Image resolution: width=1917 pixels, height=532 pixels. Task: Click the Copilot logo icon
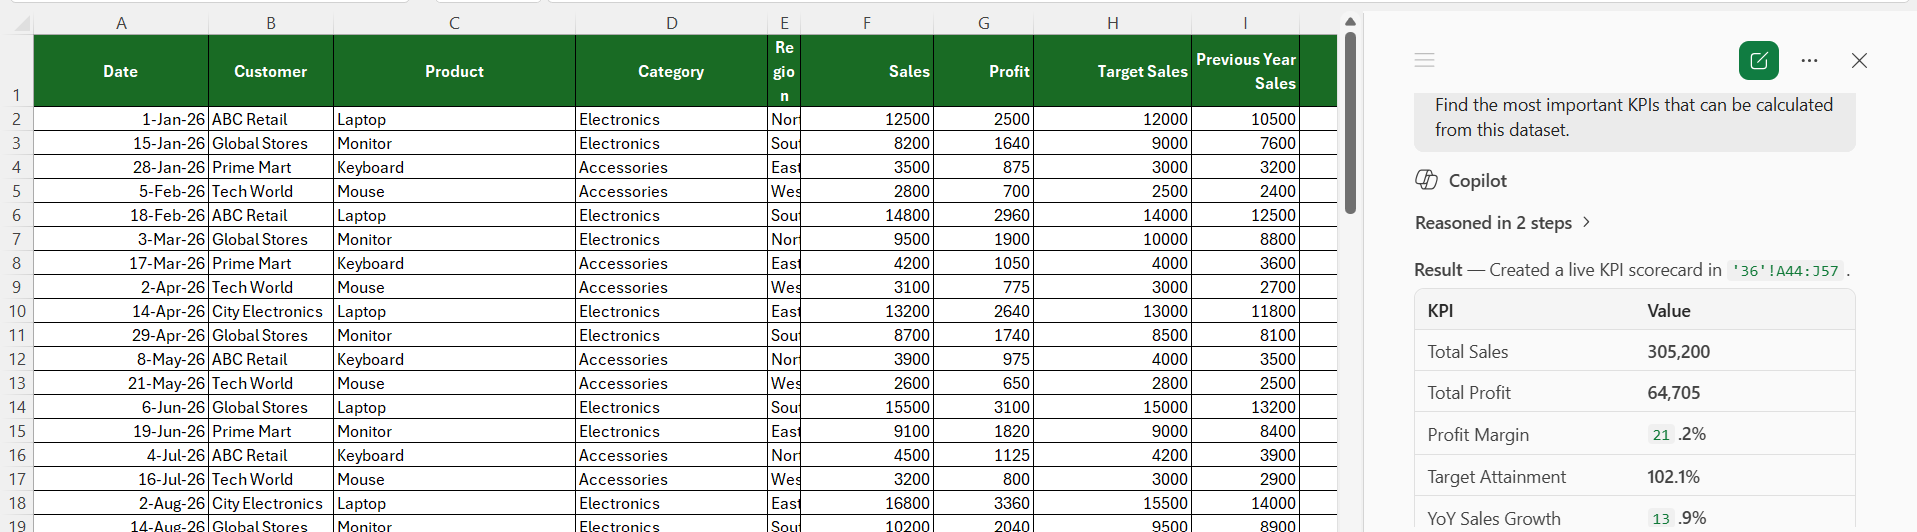pyautogui.click(x=1426, y=180)
